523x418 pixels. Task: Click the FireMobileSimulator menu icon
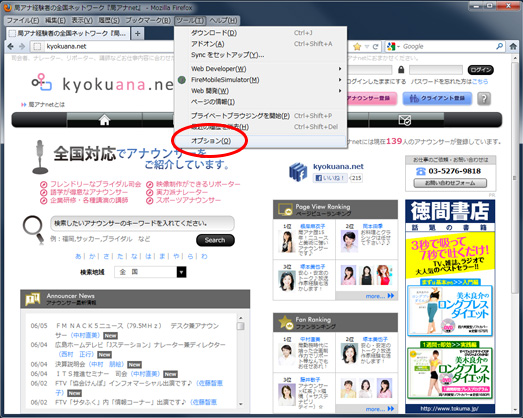pyautogui.click(x=181, y=80)
